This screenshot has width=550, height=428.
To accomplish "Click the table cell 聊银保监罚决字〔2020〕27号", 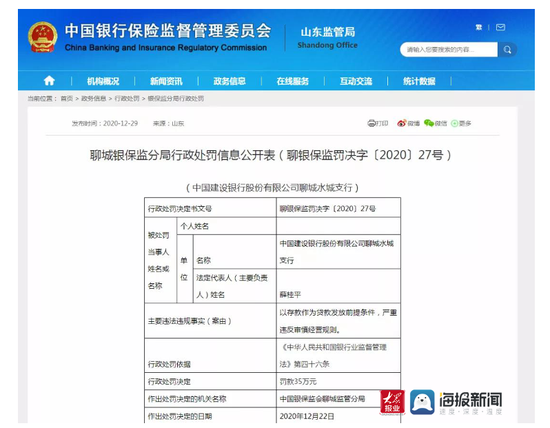I will 338,208.
